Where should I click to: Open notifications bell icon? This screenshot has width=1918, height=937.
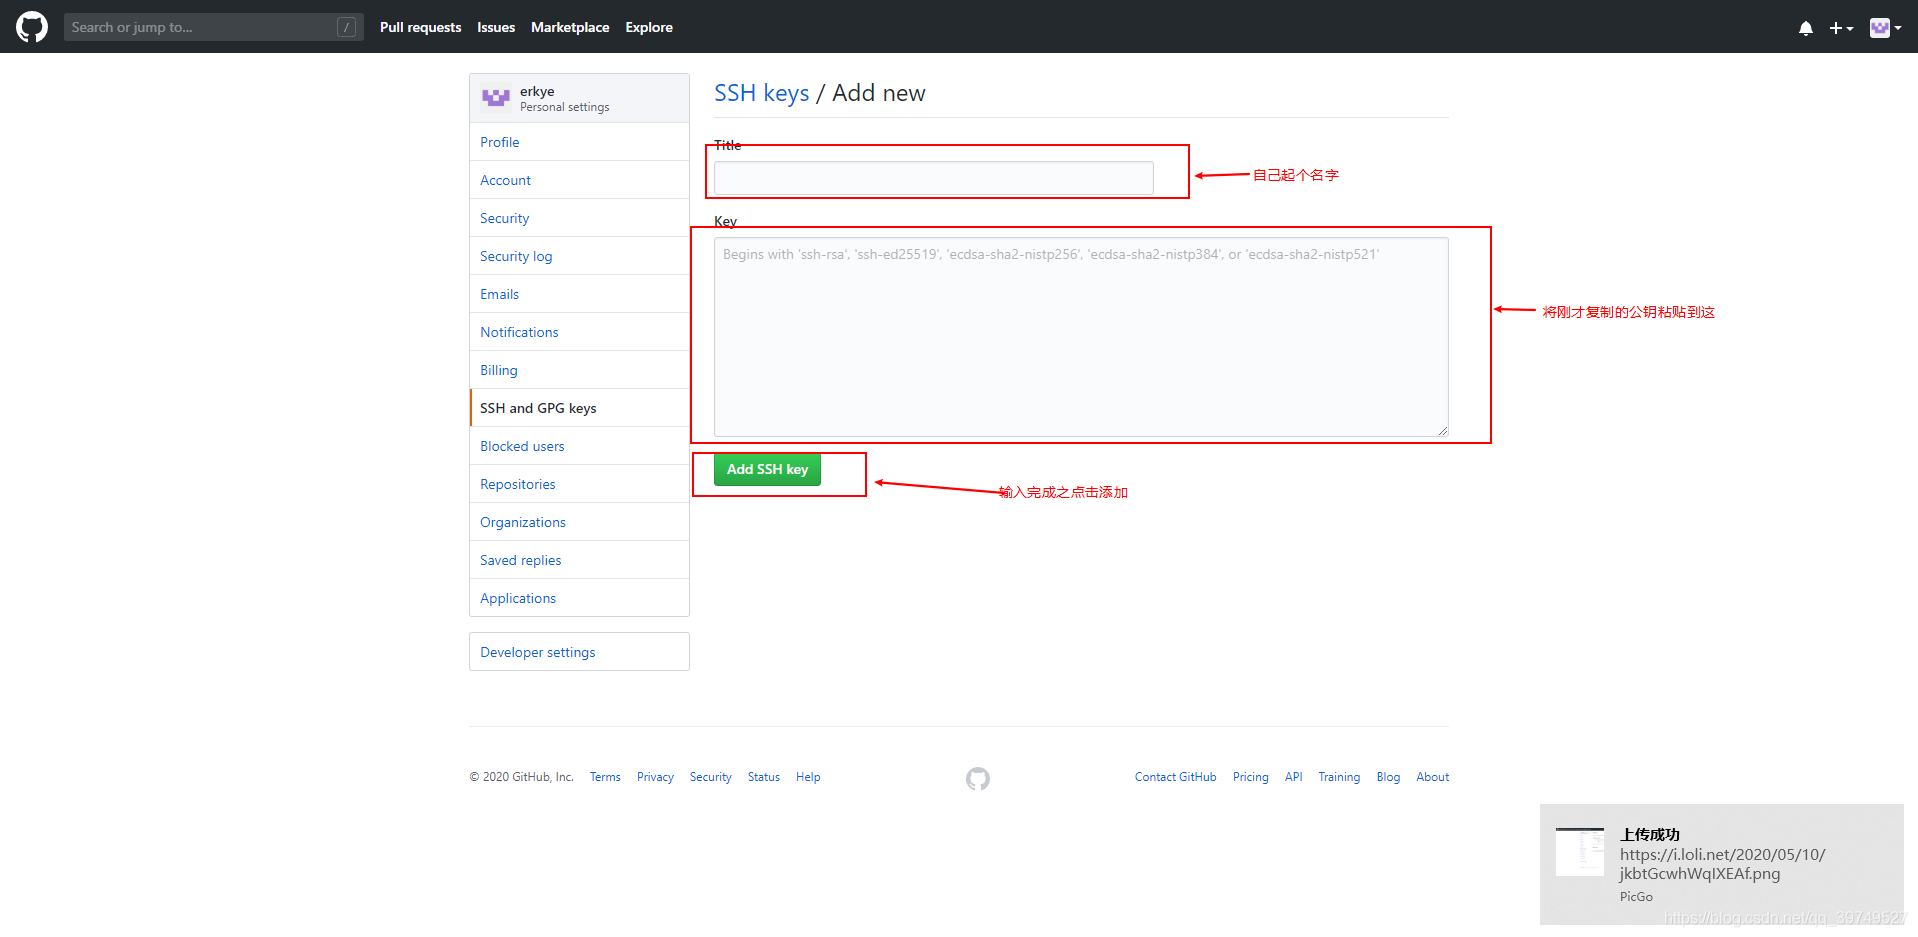pos(1805,28)
